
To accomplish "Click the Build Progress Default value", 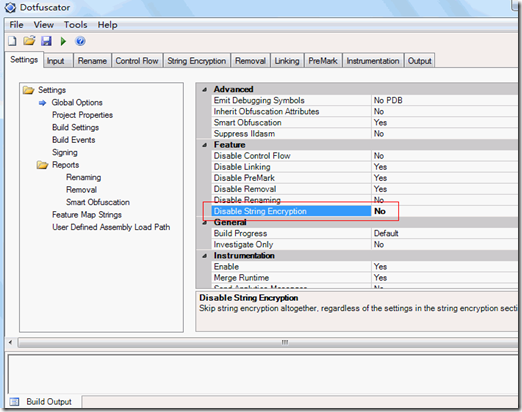I will coord(446,233).
